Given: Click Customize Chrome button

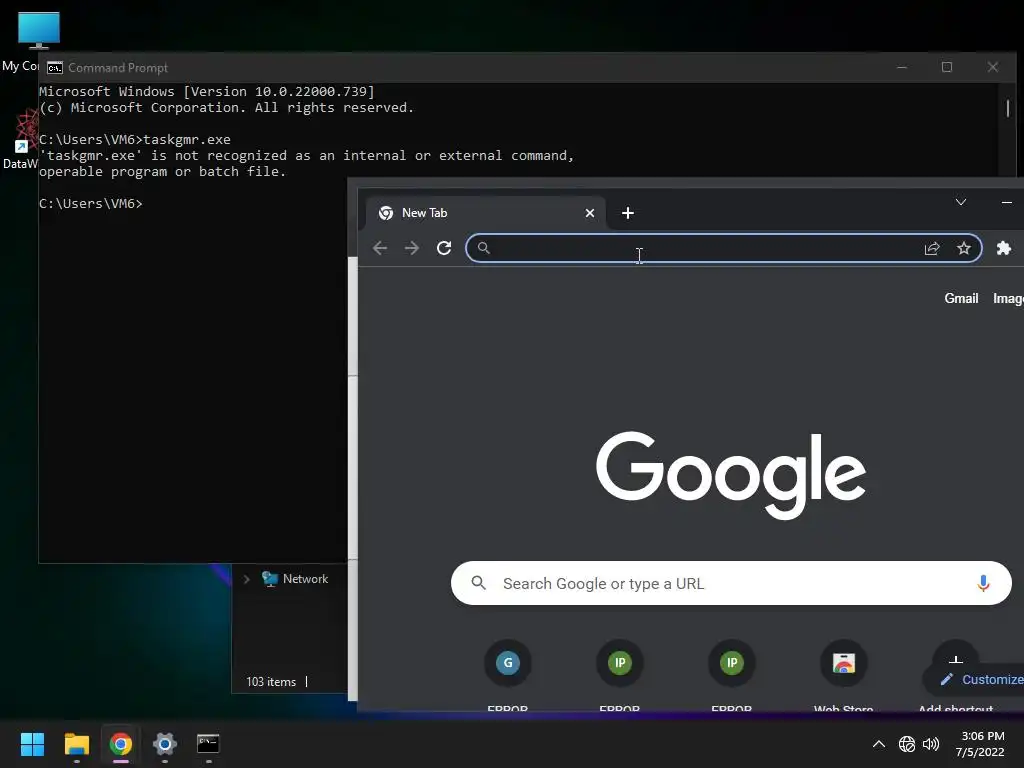Looking at the screenshot, I should coord(976,679).
